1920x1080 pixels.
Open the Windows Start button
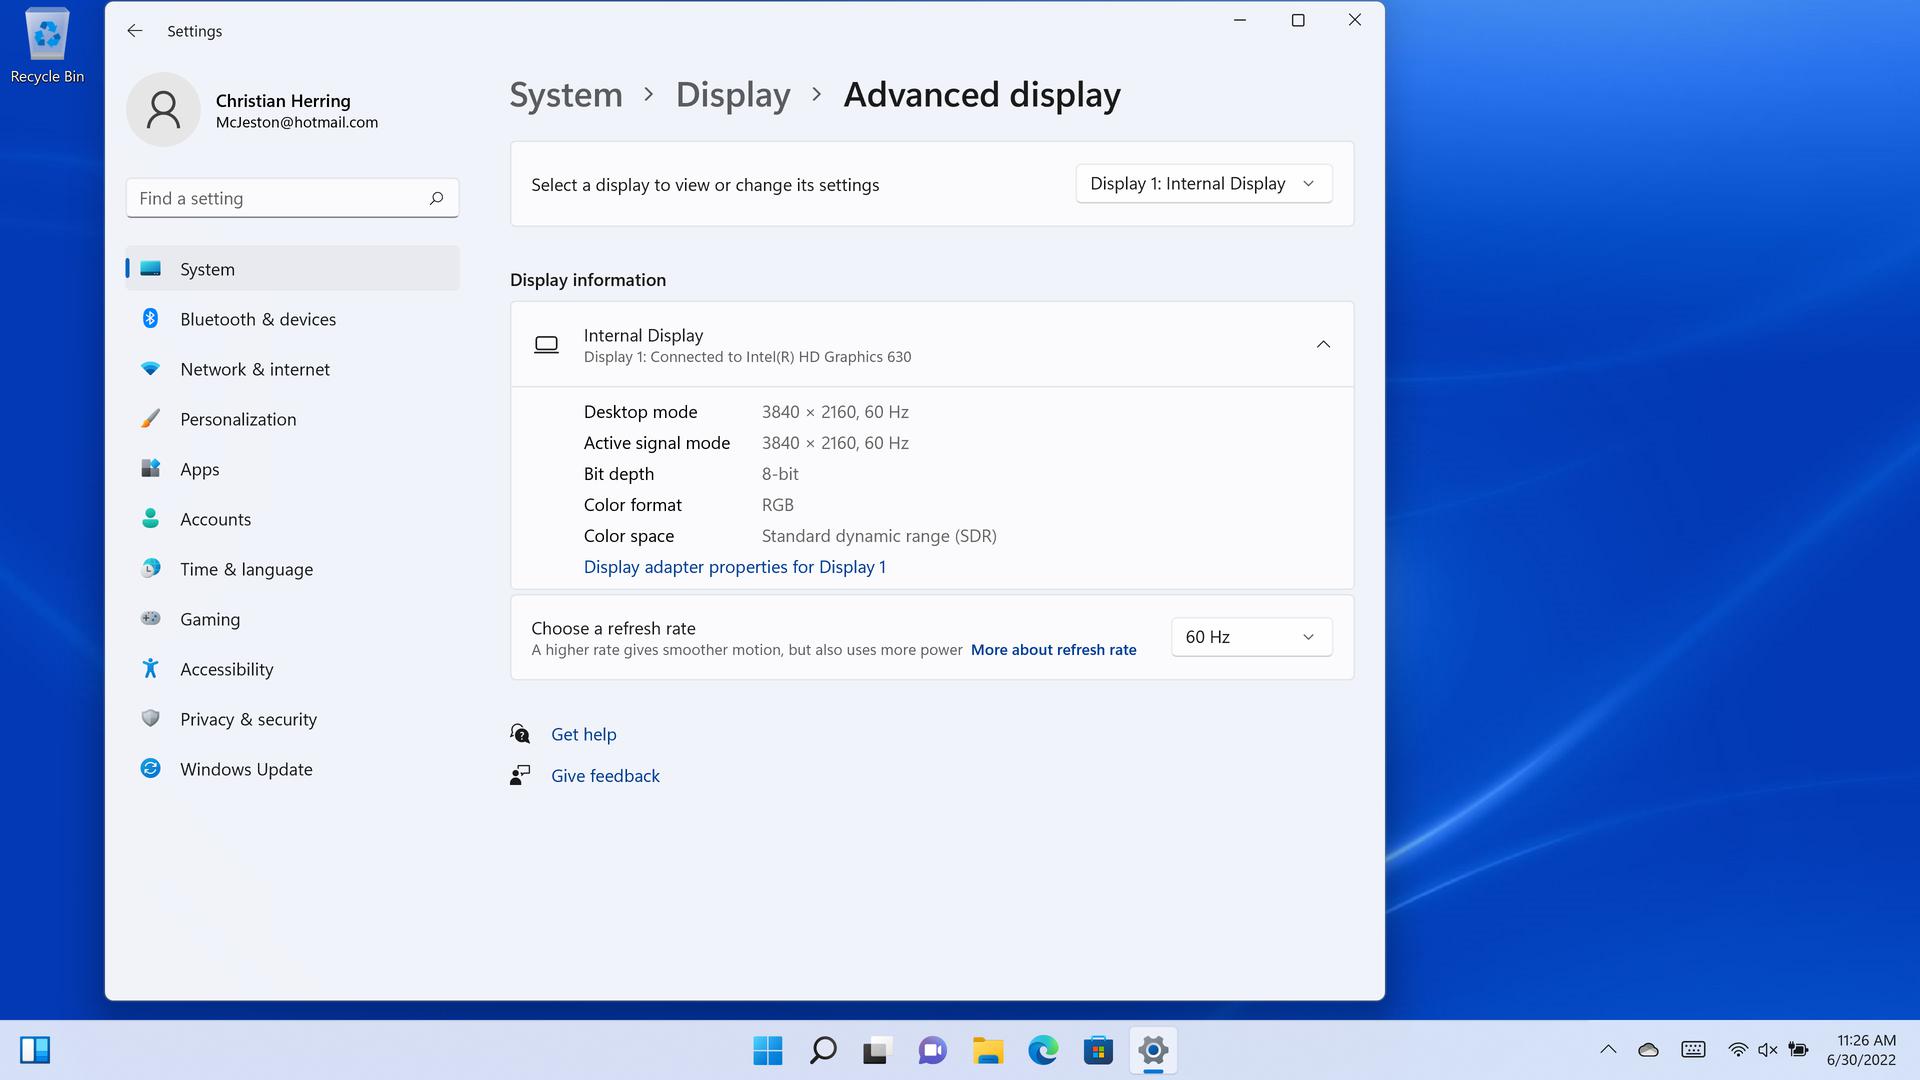(768, 1050)
